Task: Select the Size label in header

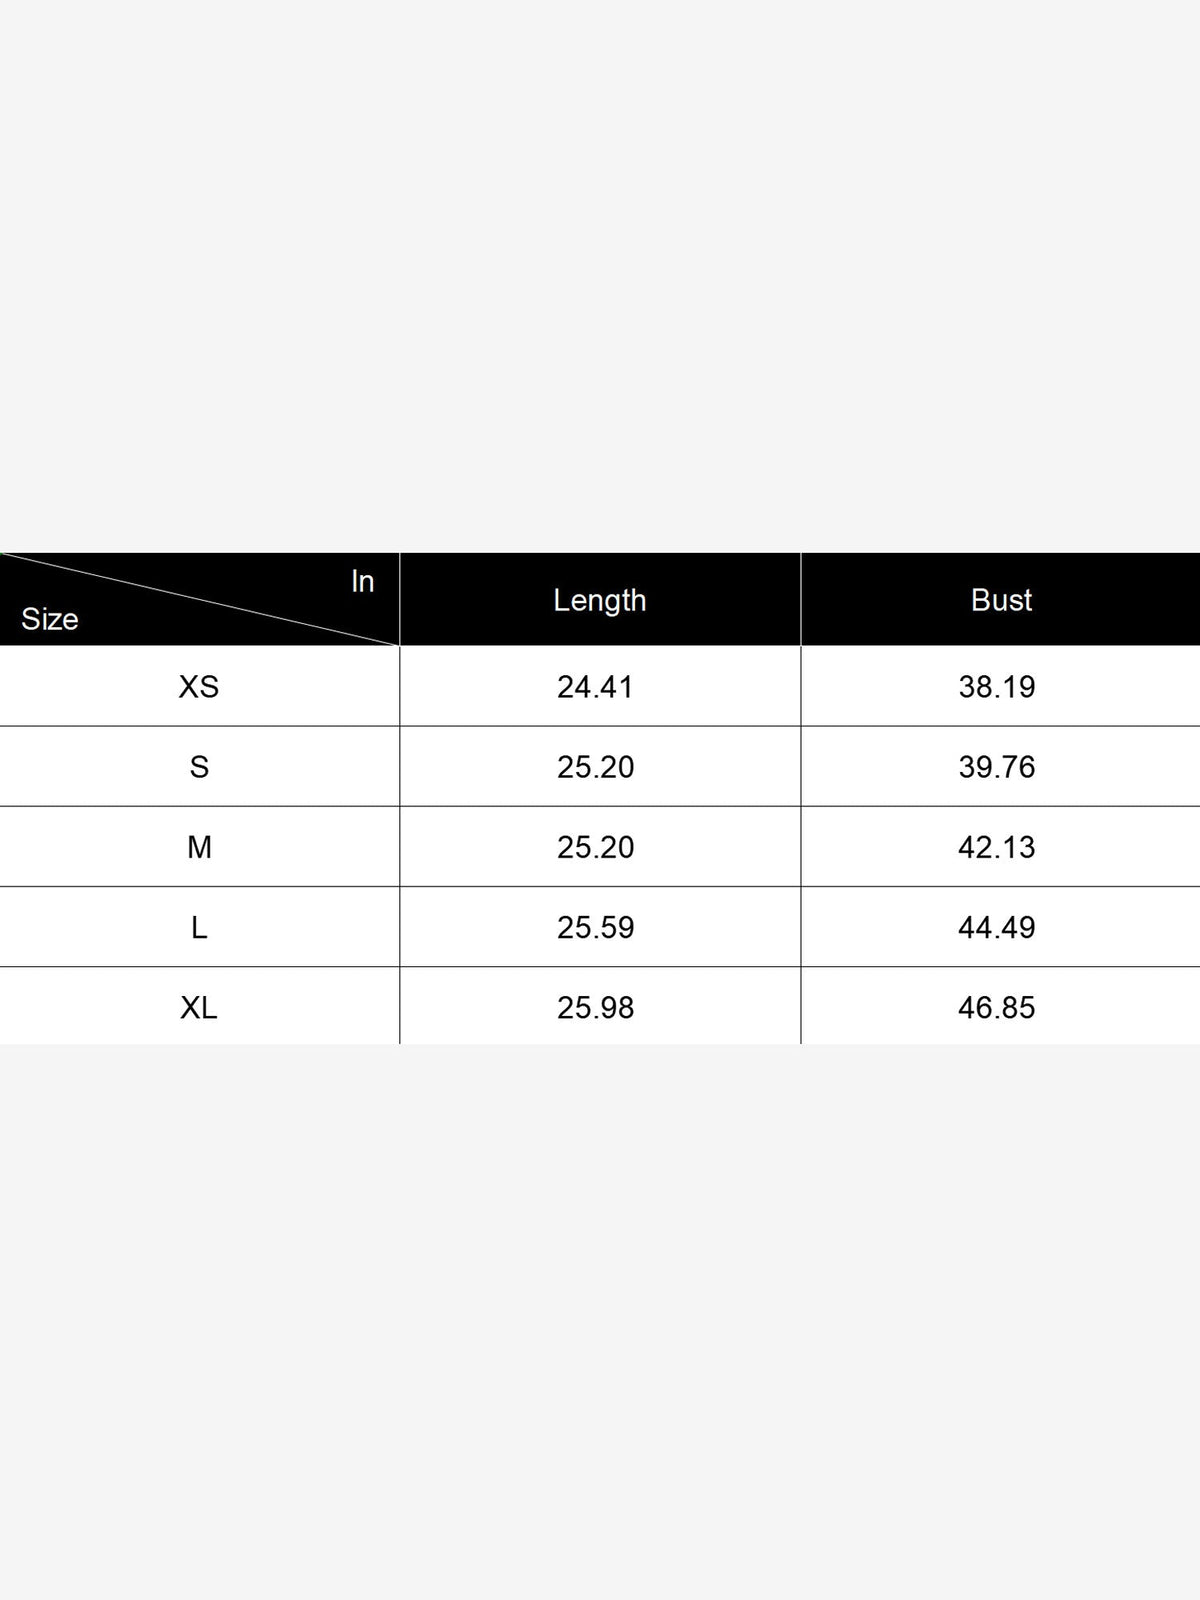Action: (50, 619)
